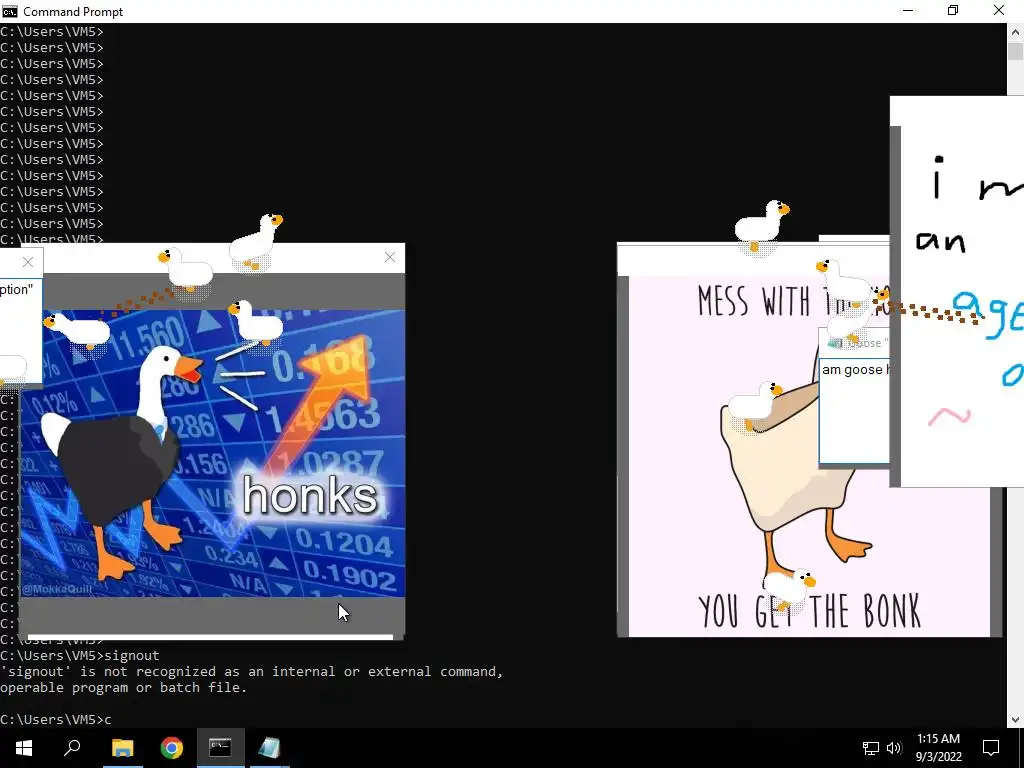The height and width of the screenshot is (768, 1024).
Task: Click the current prompt line "C:\Users\VM5>c"
Action: pyautogui.click(x=56, y=719)
